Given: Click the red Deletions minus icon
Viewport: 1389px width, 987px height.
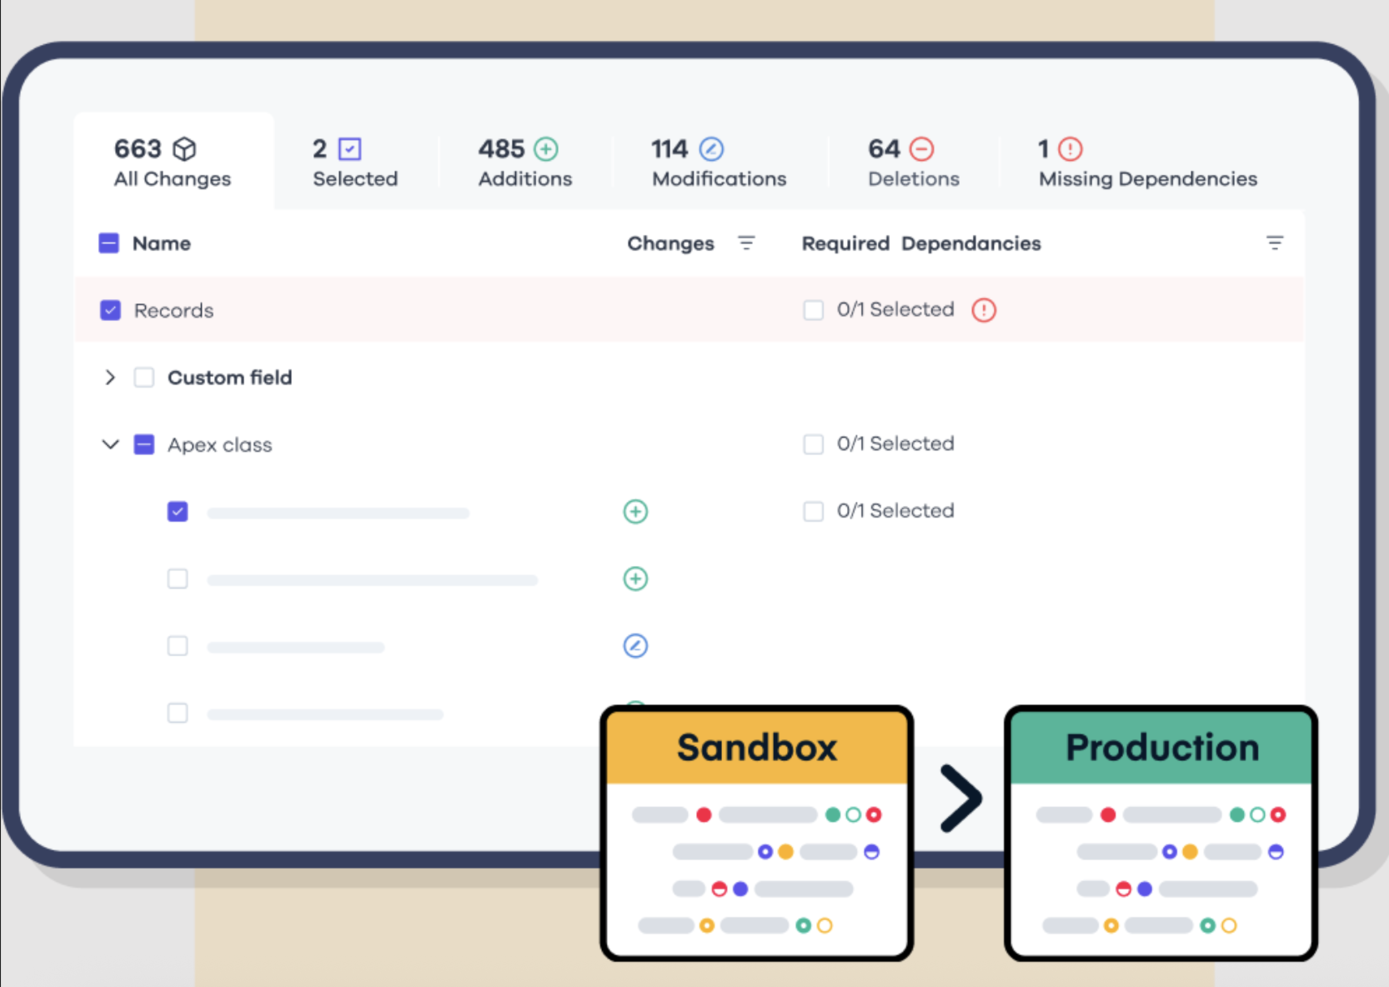Looking at the screenshot, I should 919,148.
